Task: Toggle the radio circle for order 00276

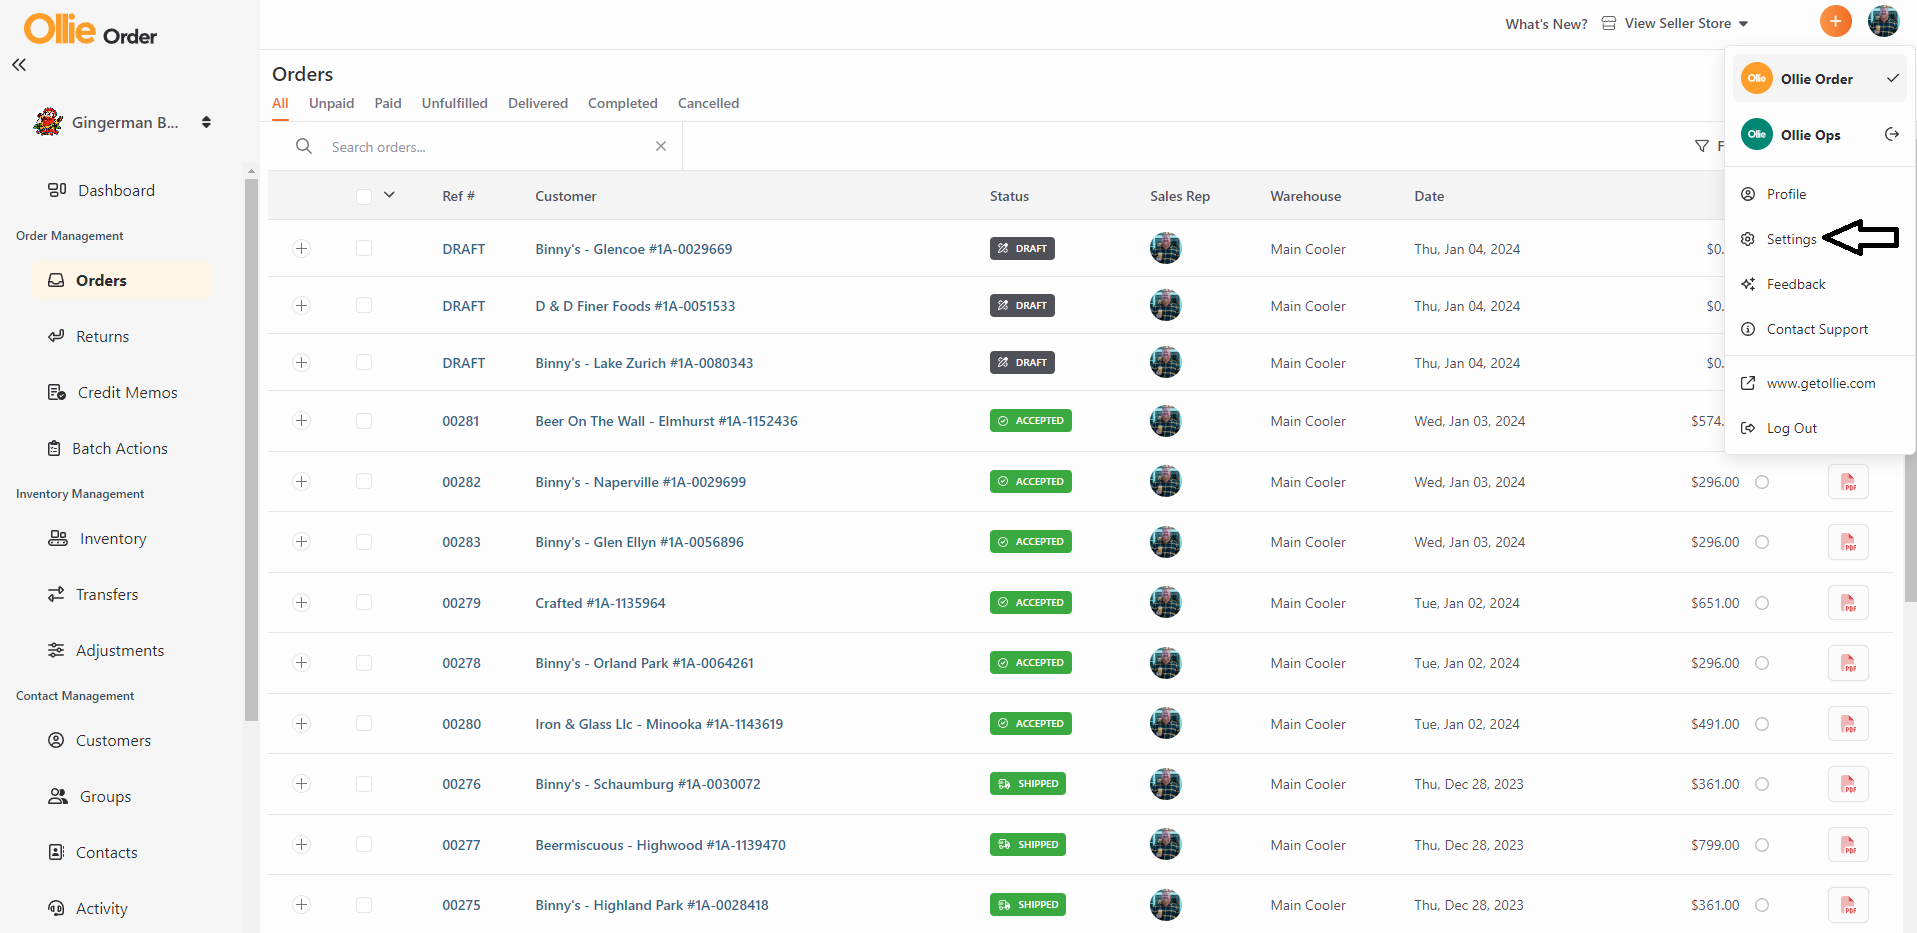Action: 1762,784
